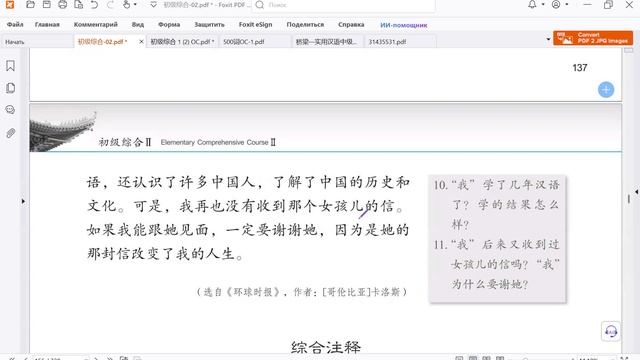Open the Quick Access toolbar customization dropdown
The height and width of the screenshot is (360, 640).
[153, 4]
